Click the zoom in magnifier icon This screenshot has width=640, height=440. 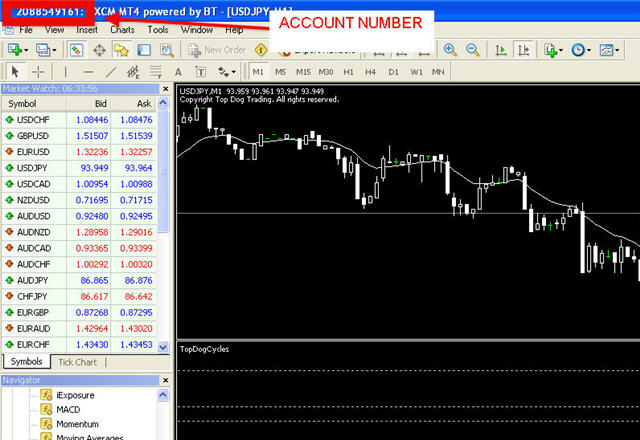tap(450, 50)
